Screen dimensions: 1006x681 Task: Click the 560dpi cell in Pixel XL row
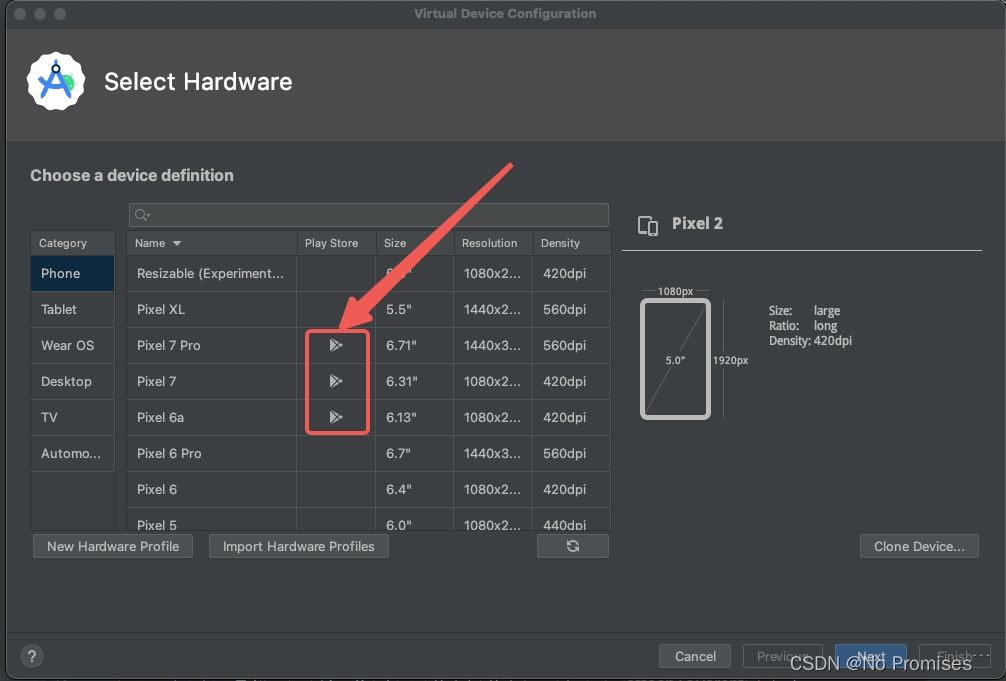572,309
